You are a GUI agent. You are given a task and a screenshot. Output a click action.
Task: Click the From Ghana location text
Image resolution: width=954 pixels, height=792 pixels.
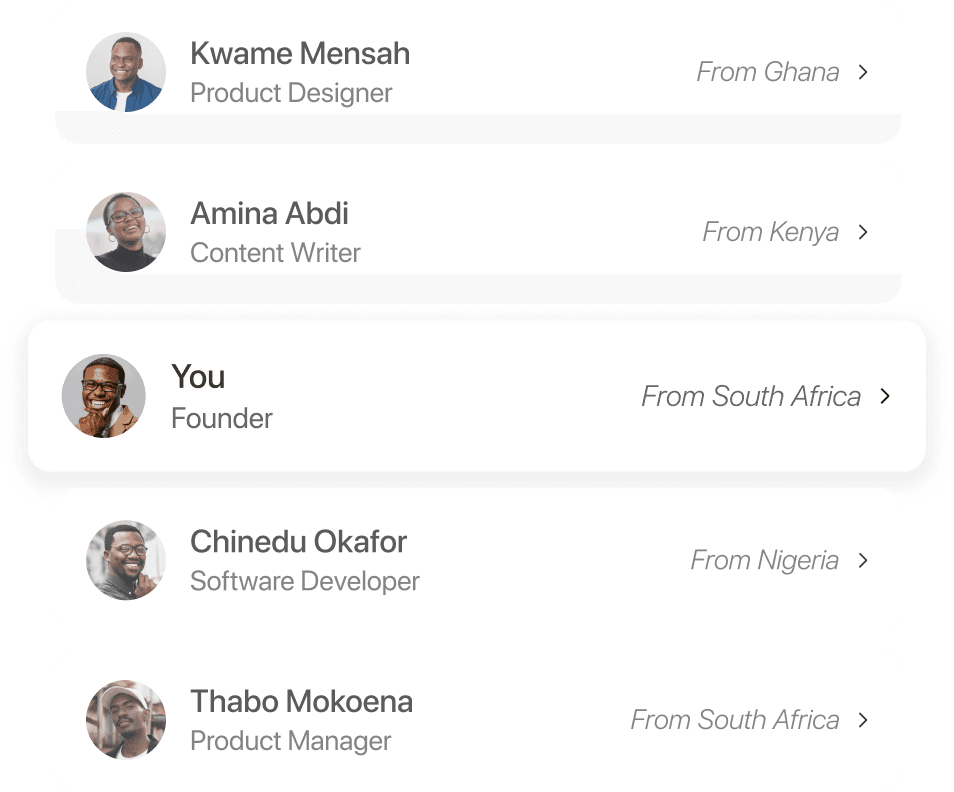766,72
